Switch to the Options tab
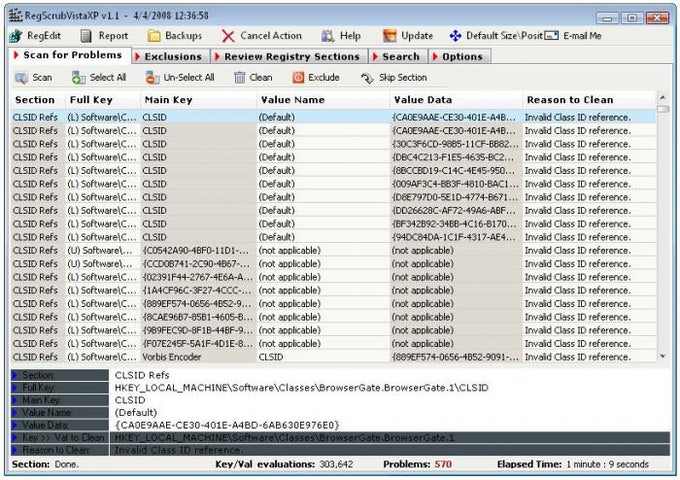The height and width of the screenshot is (480, 680). coord(459,56)
